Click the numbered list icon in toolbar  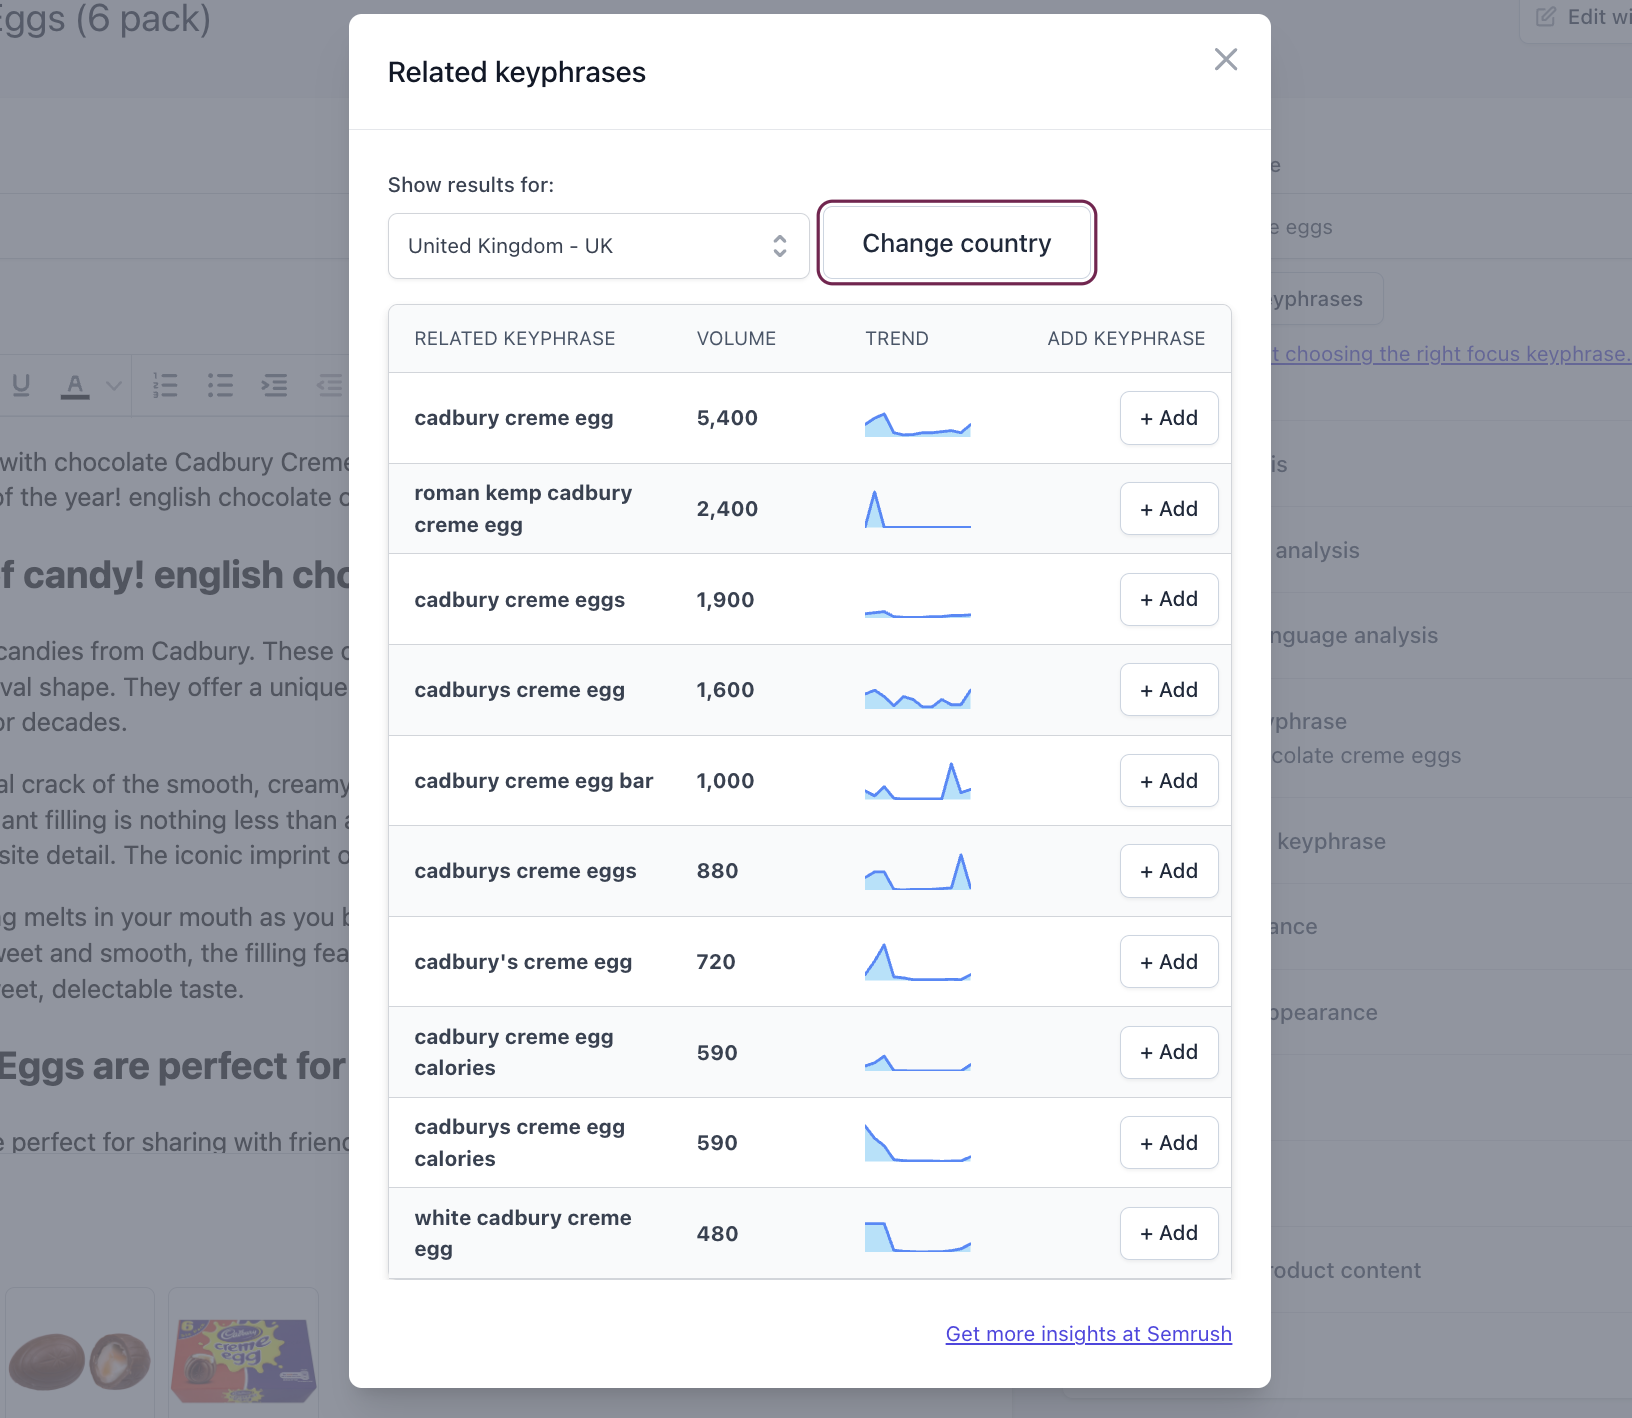tap(165, 385)
